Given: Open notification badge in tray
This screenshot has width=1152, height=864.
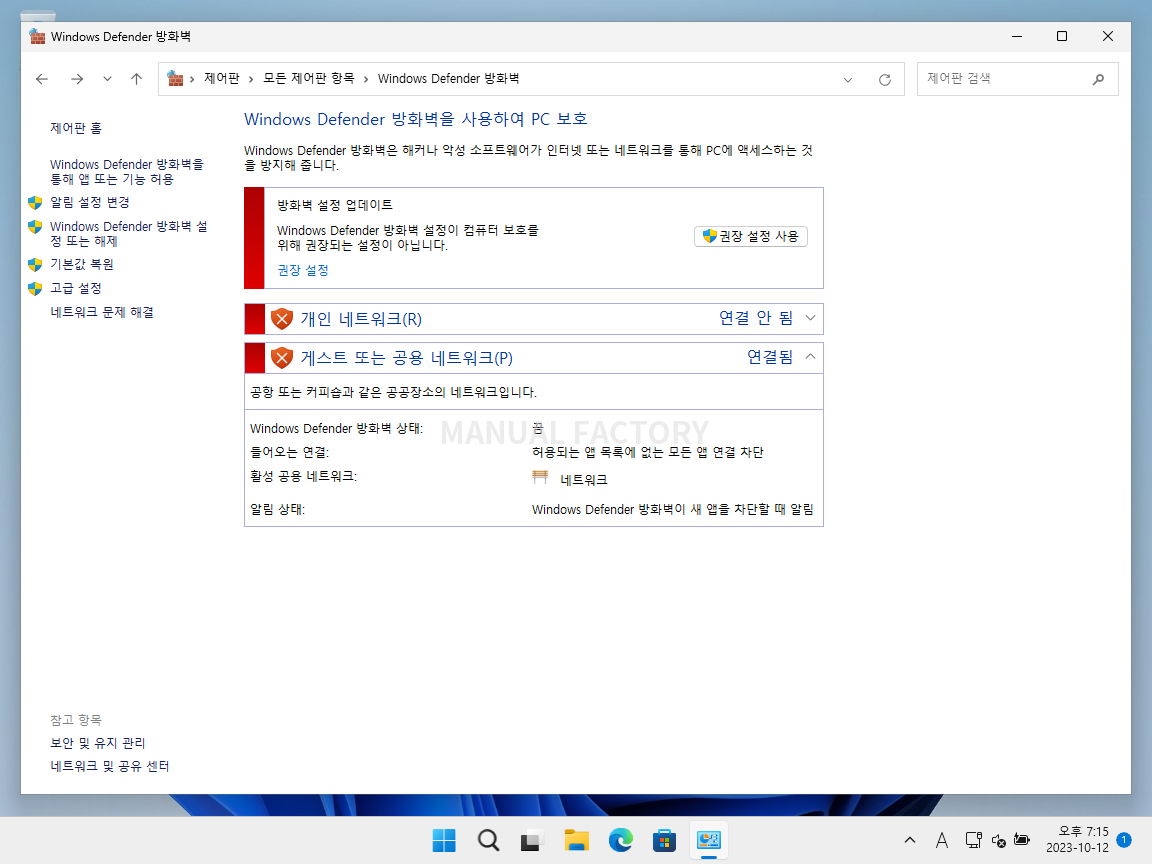Looking at the screenshot, I should click(x=1123, y=839).
